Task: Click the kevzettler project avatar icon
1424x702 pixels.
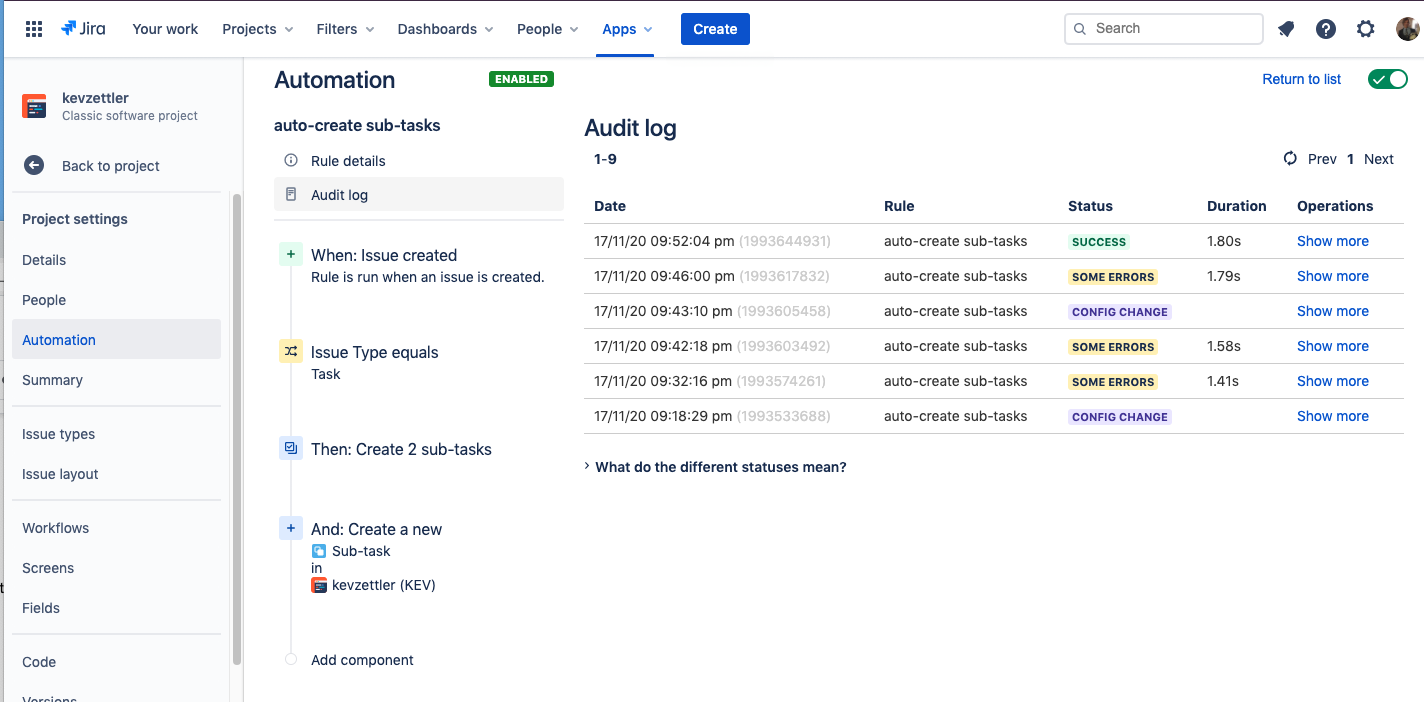Action: 35,105
